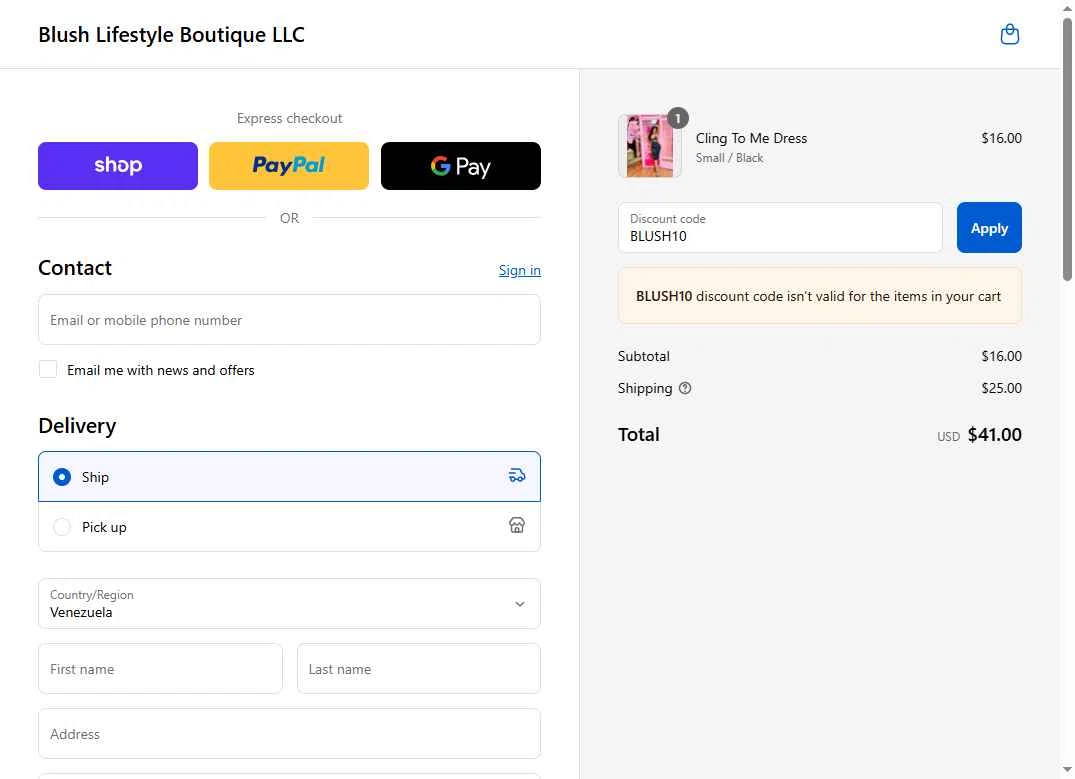Pay with Google Pay express button
Image resolution: width=1075 pixels, height=779 pixels.
click(461, 166)
